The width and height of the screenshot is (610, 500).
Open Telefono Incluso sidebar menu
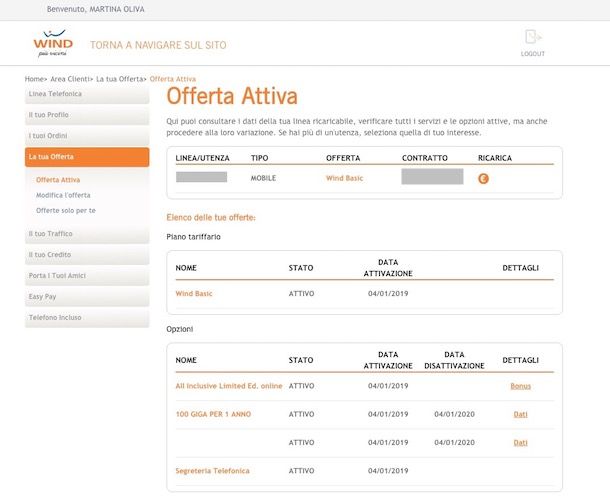pyautogui.click(x=87, y=318)
